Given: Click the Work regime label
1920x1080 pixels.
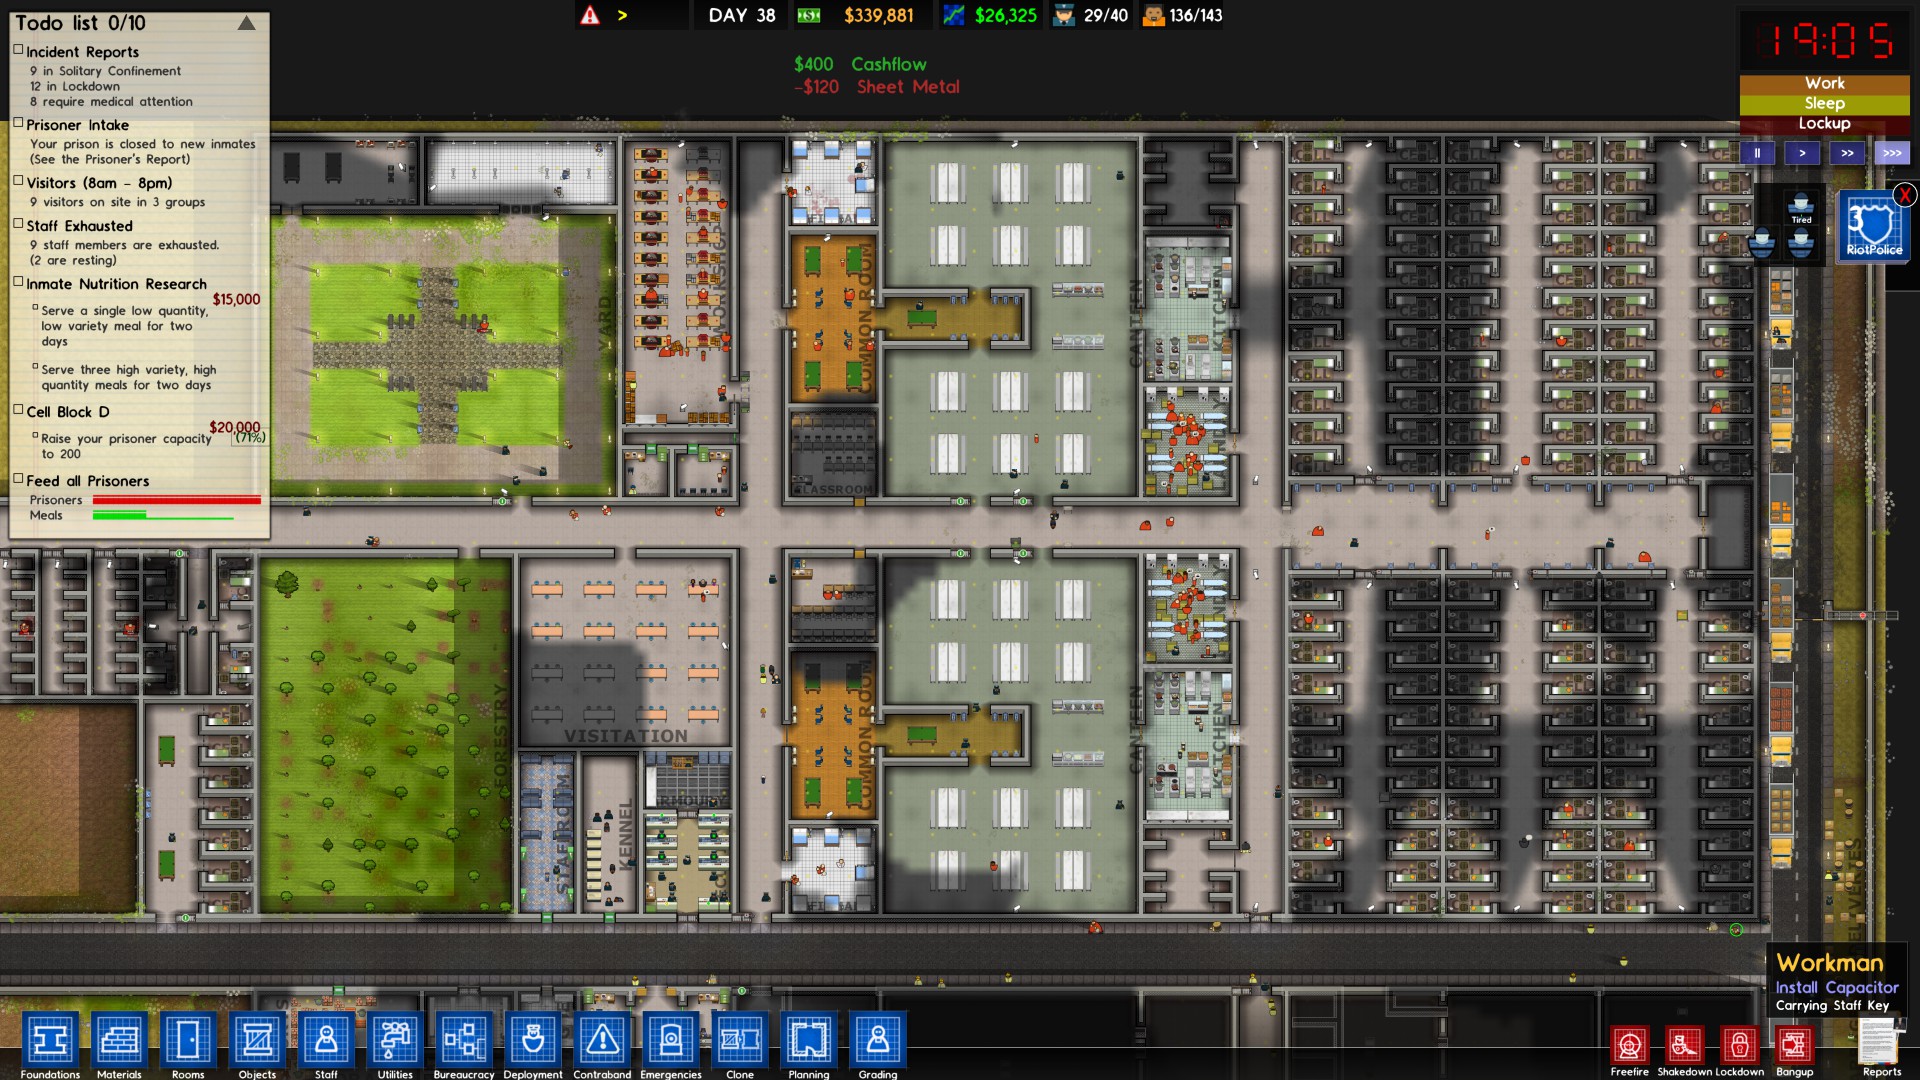Looking at the screenshot, I should coord(1824,84).
